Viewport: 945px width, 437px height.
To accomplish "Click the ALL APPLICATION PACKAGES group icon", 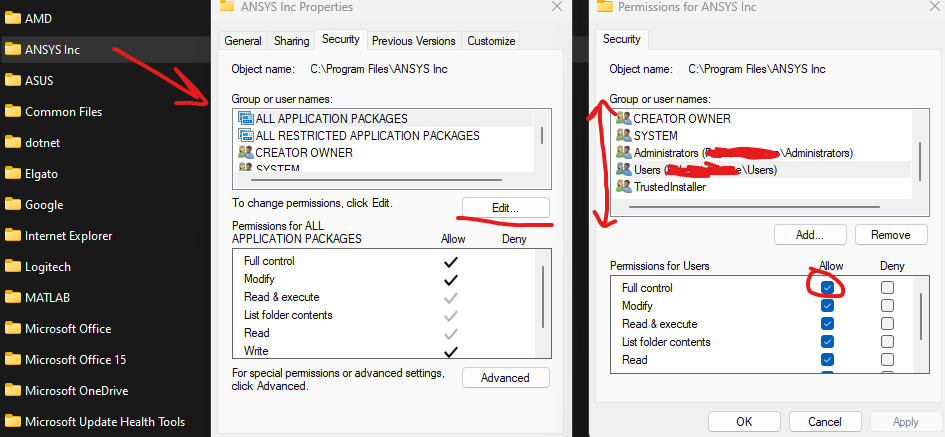I will pyautogui.click(x=246, y=118).
